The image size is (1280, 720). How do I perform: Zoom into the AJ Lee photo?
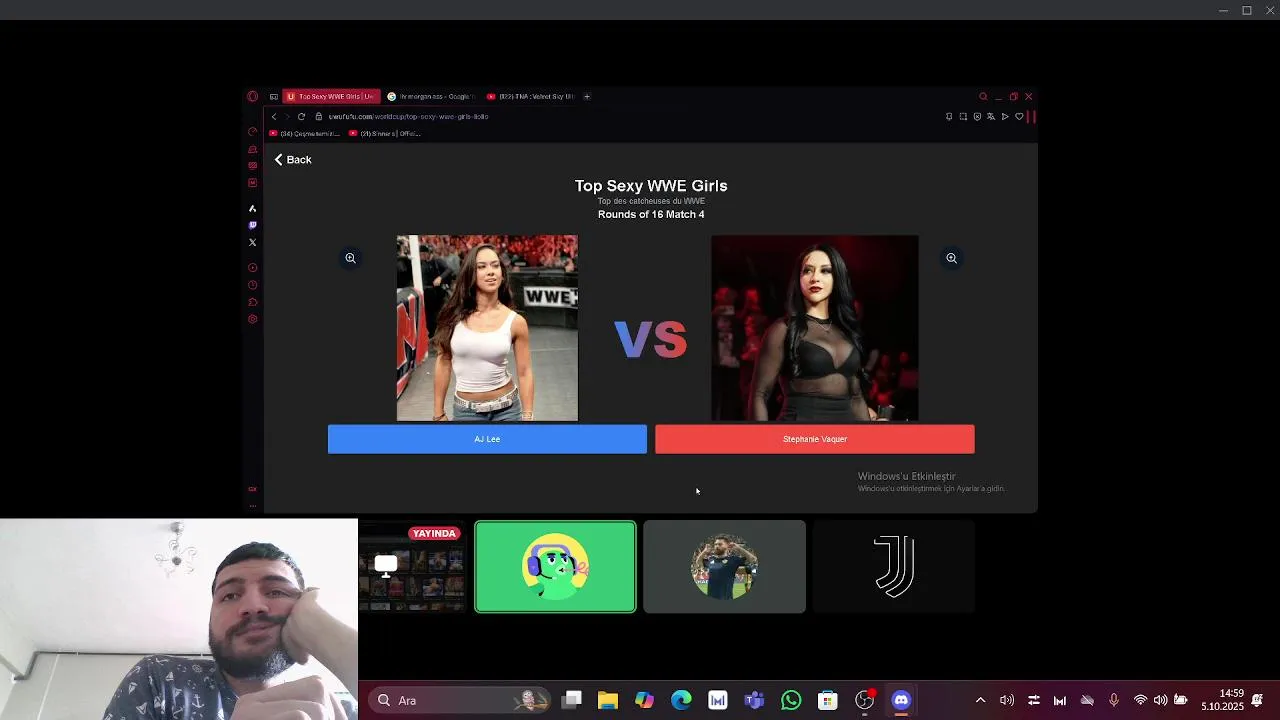point(350,258)
